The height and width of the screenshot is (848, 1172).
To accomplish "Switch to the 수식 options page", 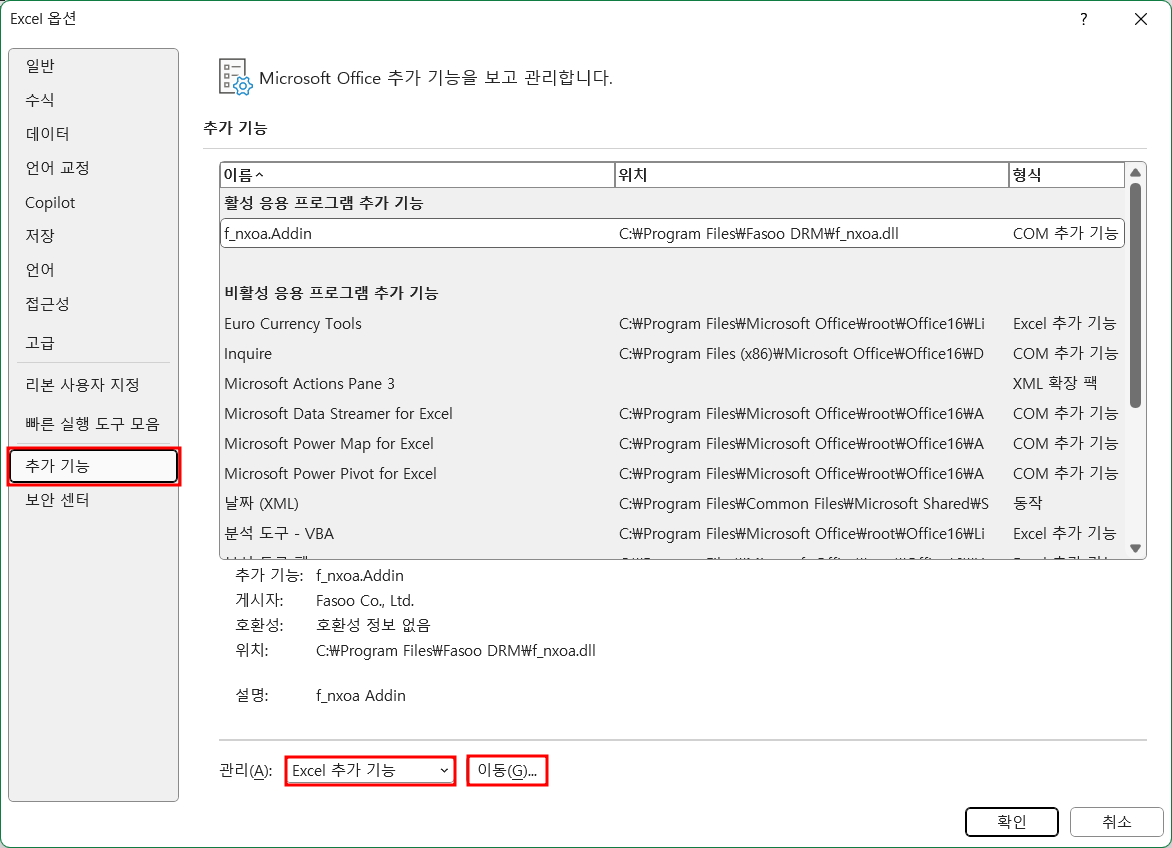I will pyautogui.click(x=41, y=100).
